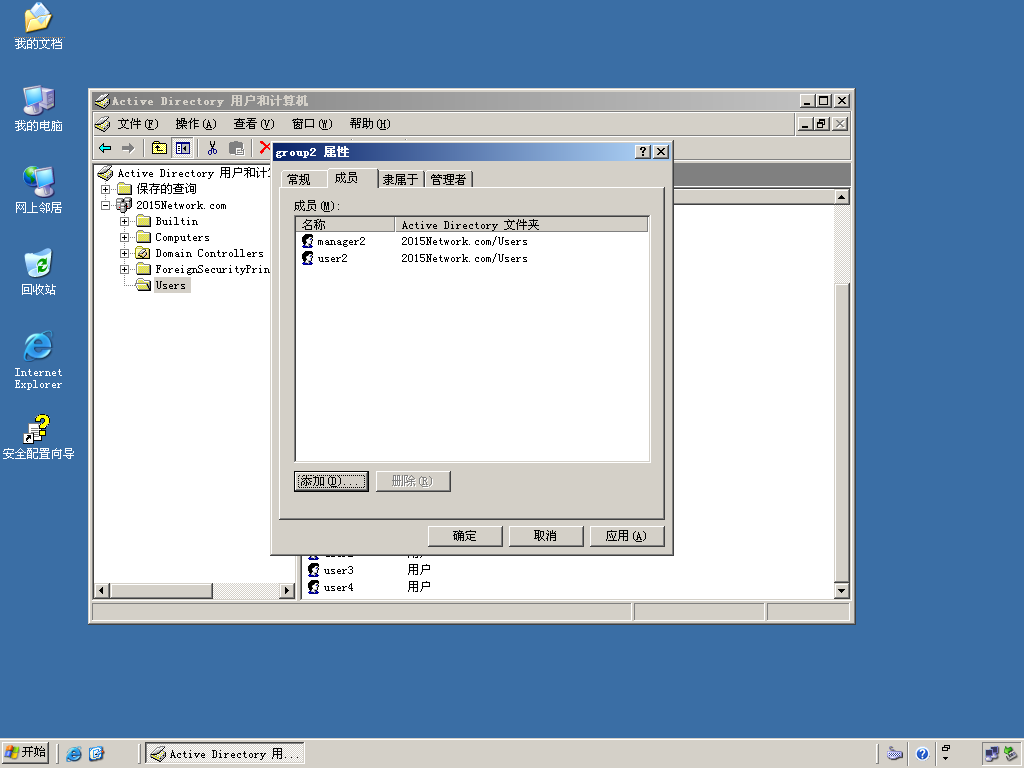Switch to the 隶属于 tab
1024x768 pixels.
(400, 179)
